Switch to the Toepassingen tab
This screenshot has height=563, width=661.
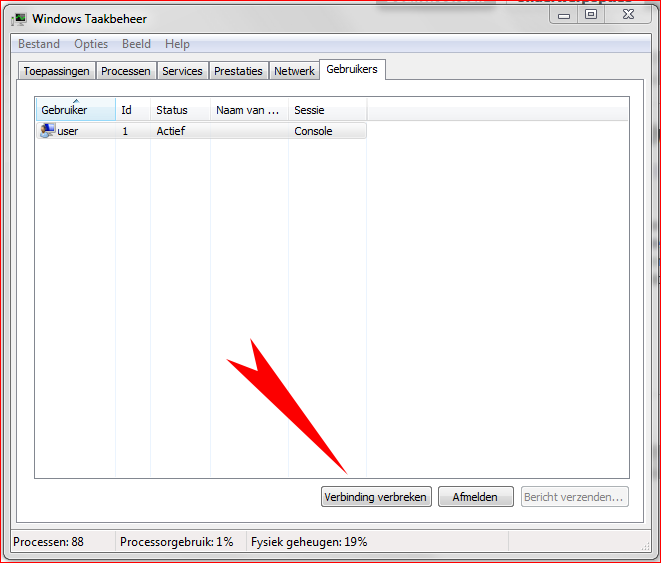pyautogui.click(x=56, y=71)
